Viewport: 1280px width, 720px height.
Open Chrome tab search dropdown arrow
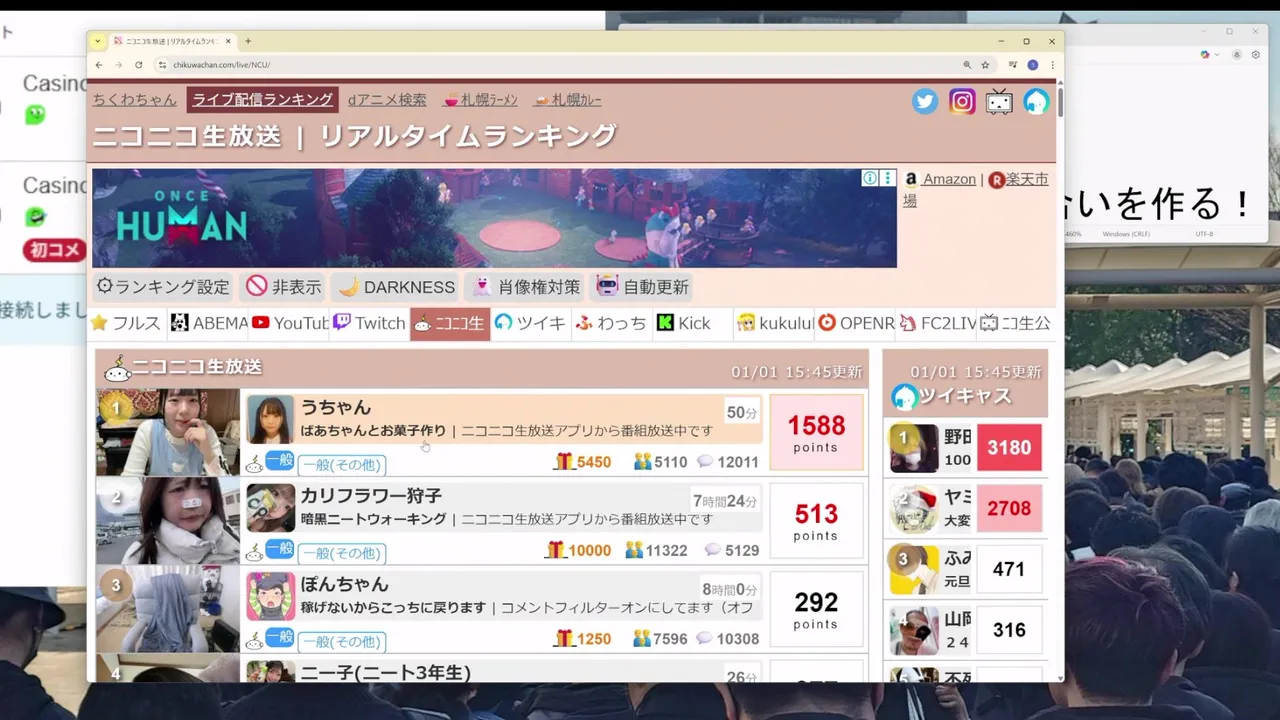pos(97,41)
